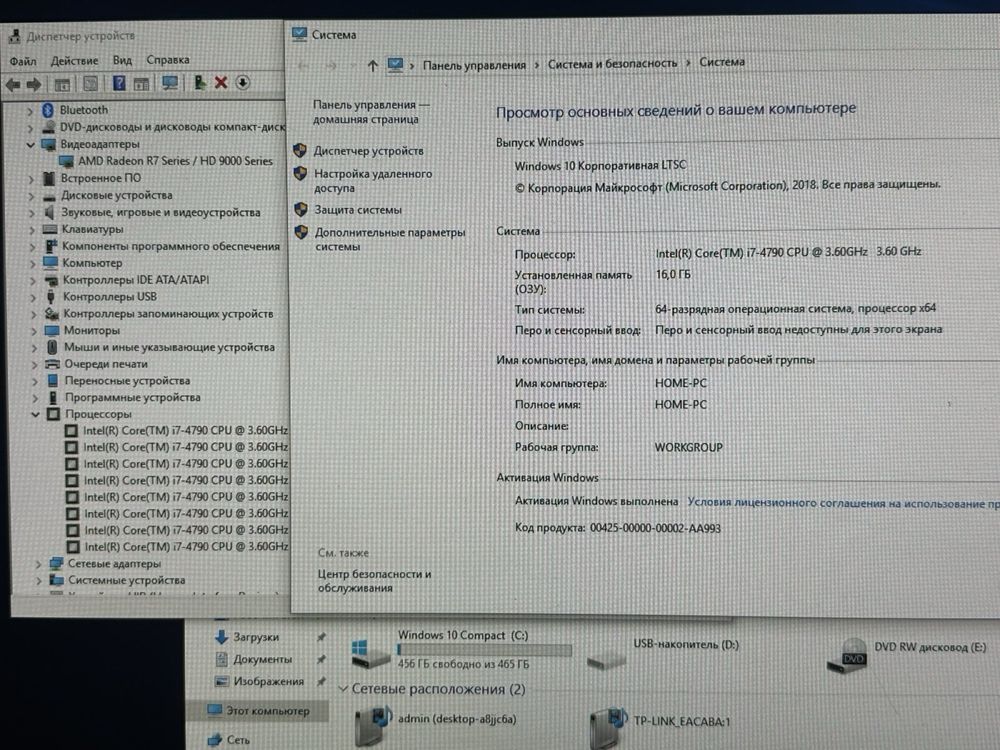Select Сеть in Explorer sidebar
The image size is (1000, 750).
239,740
